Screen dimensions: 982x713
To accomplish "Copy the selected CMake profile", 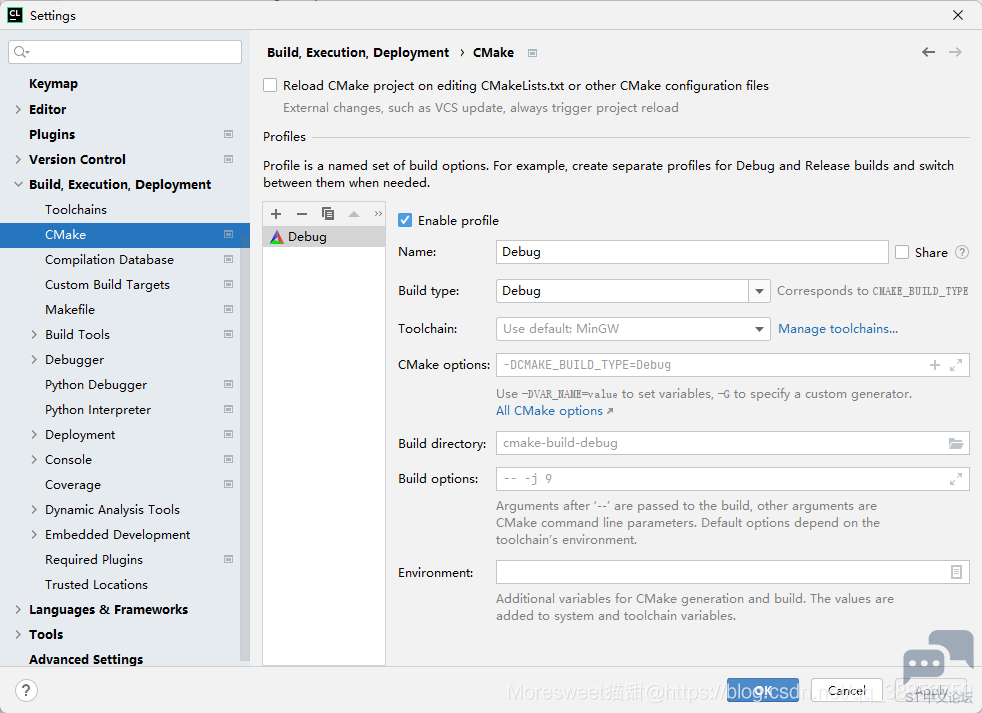I will tap(328, 214).
